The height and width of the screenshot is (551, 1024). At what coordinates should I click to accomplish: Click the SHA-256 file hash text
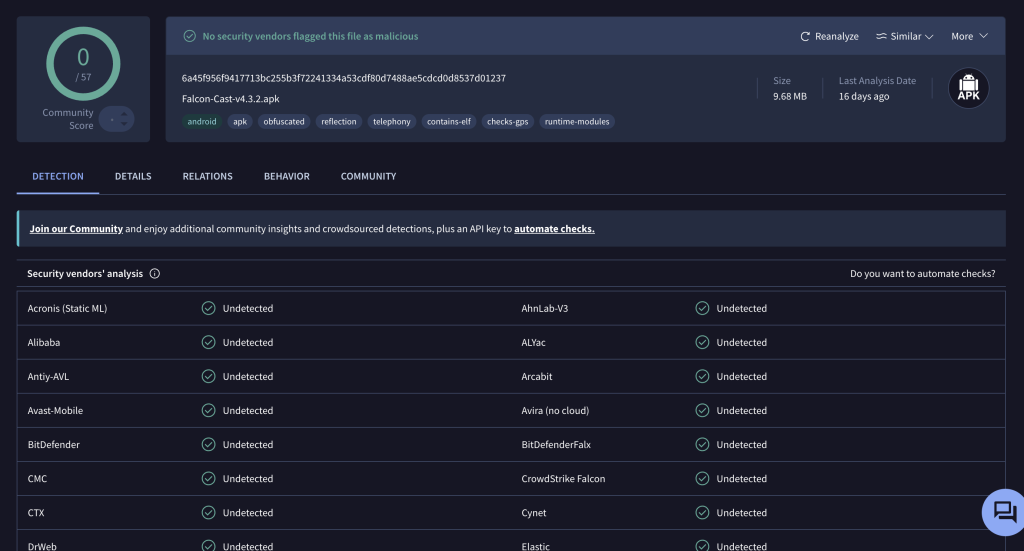[x=344, y=78]
